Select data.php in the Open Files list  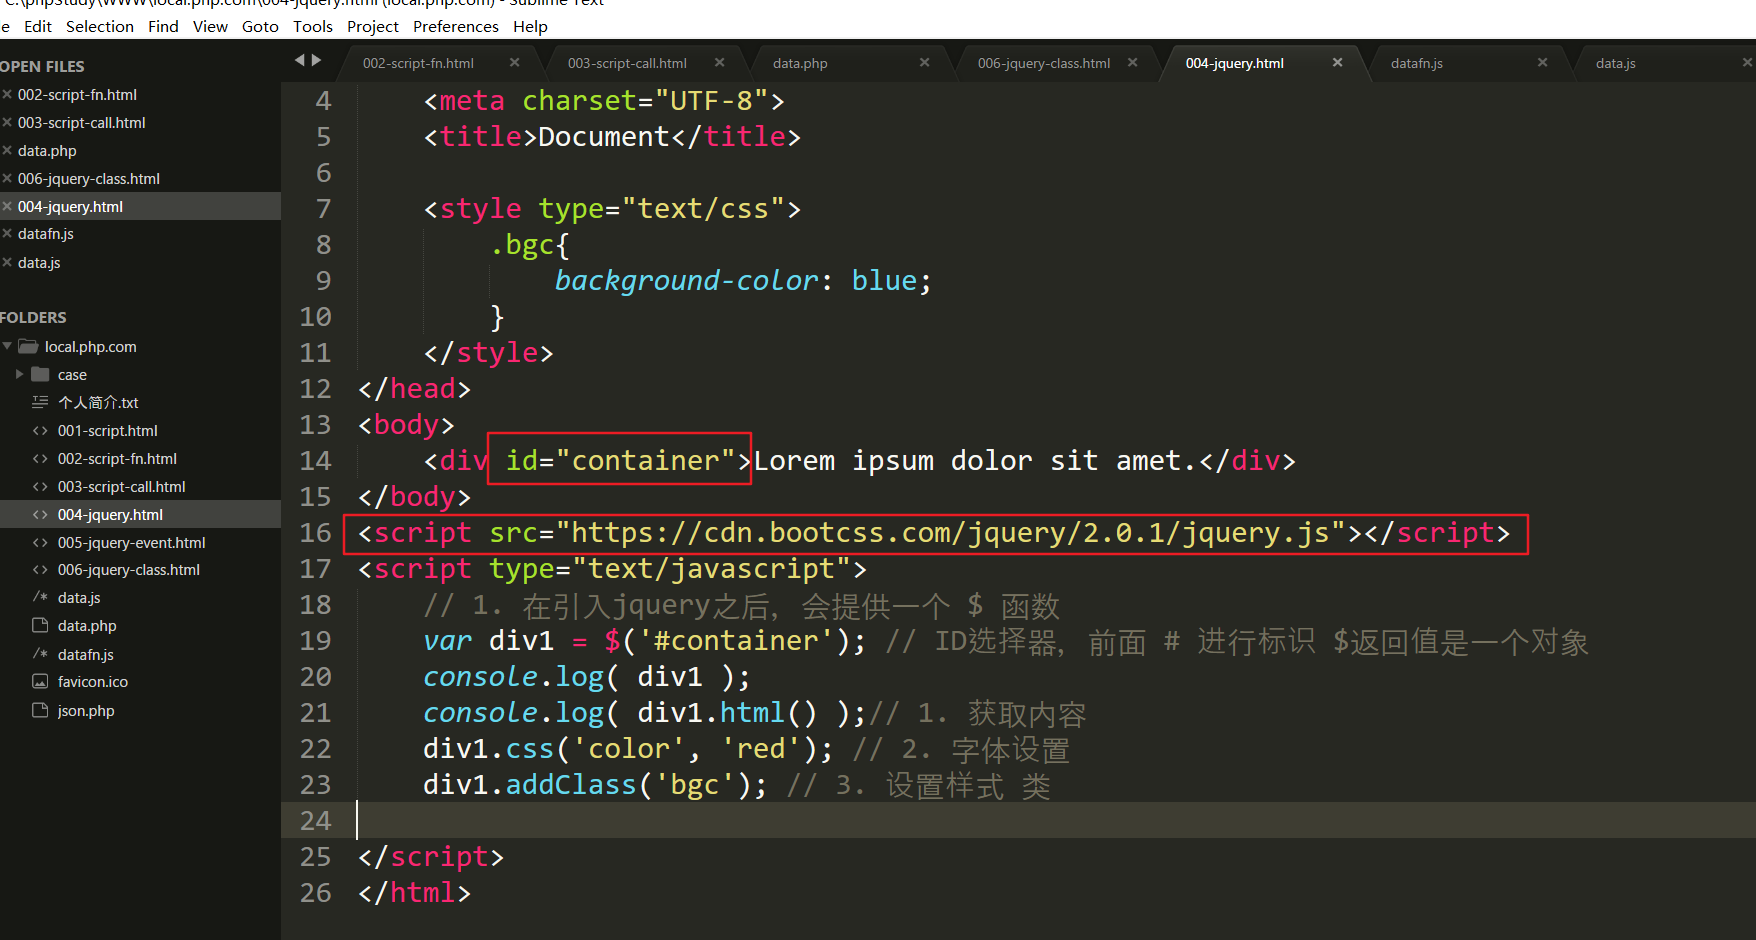click(x=47, y=151)
